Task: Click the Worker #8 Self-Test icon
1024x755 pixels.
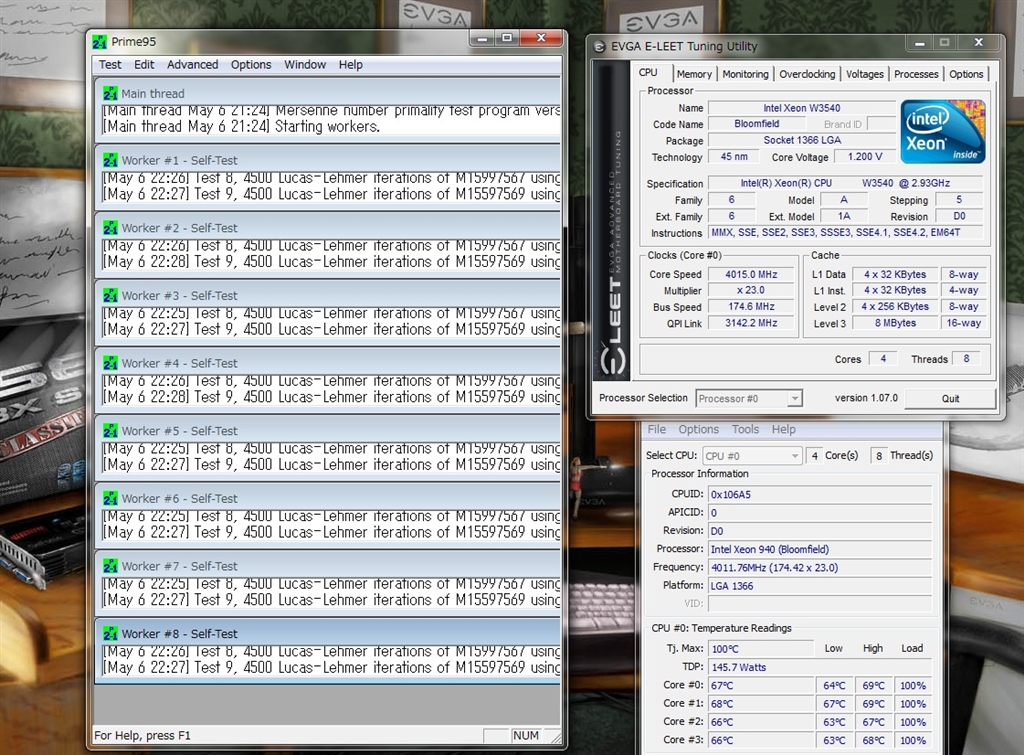Action: [x=110, y=634]
